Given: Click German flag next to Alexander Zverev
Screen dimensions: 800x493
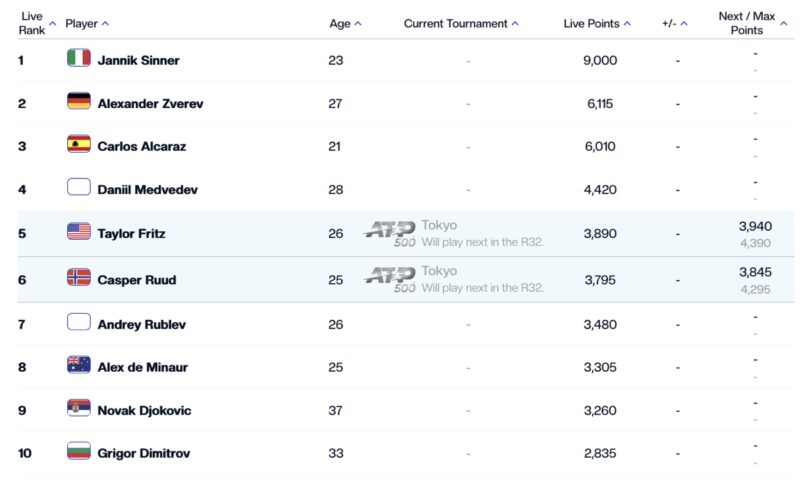Looking at the screenshot, I should tap(79, 101).
